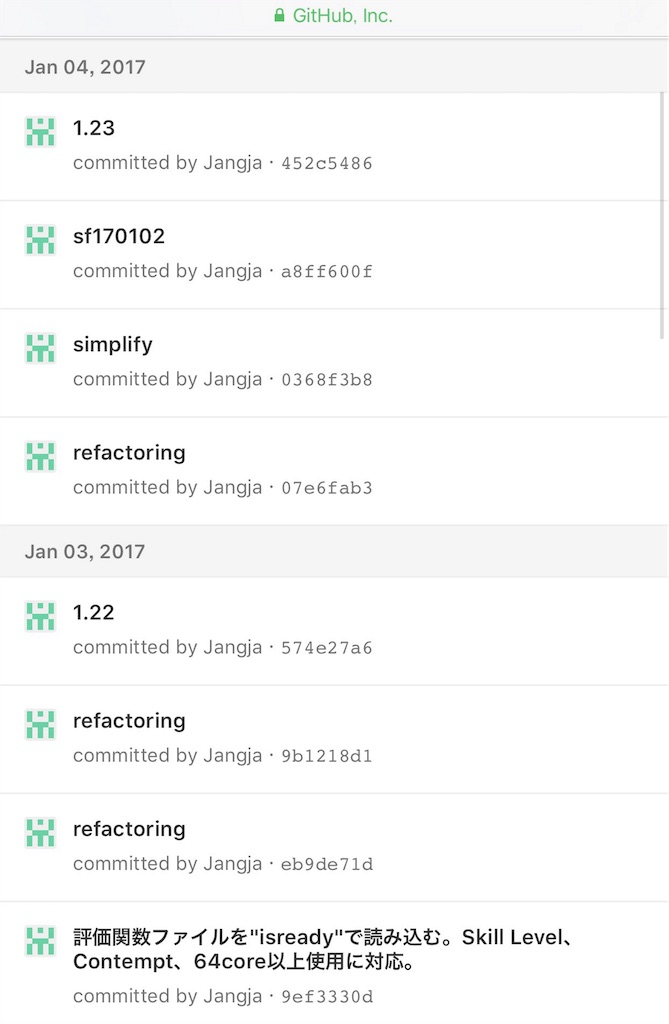Viewport: 669px width, 1024px height.
Task: Open commit hash 0368f3b8
Action: tap(327, 380)
